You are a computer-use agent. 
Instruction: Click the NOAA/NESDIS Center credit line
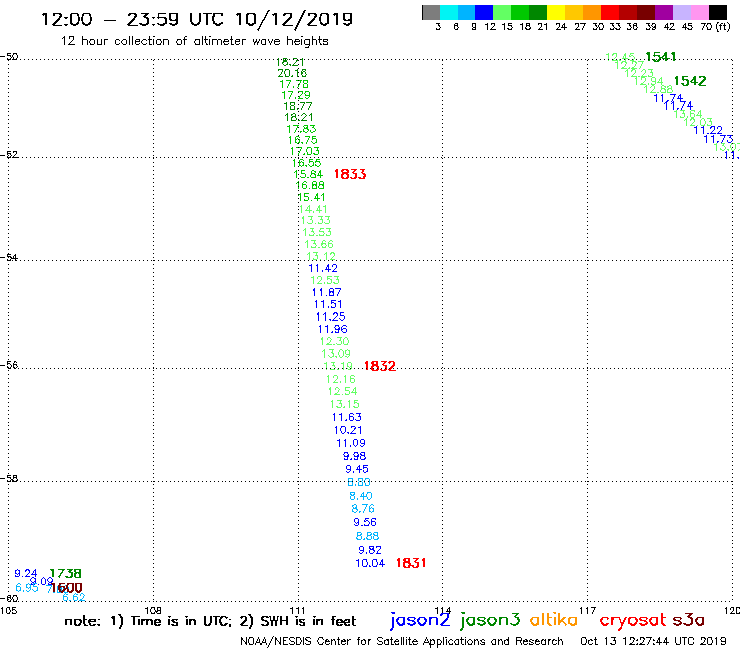[402, 642]
